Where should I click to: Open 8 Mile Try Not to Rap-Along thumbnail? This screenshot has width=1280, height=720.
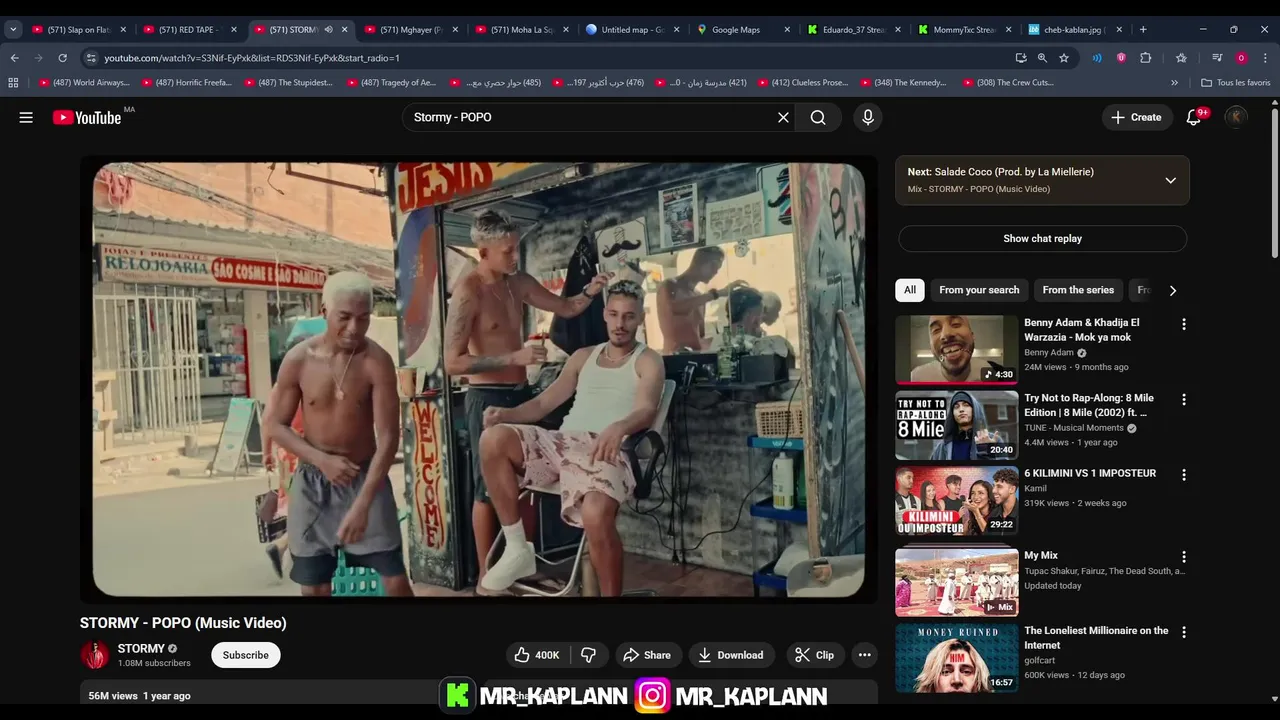click(956, 425)
